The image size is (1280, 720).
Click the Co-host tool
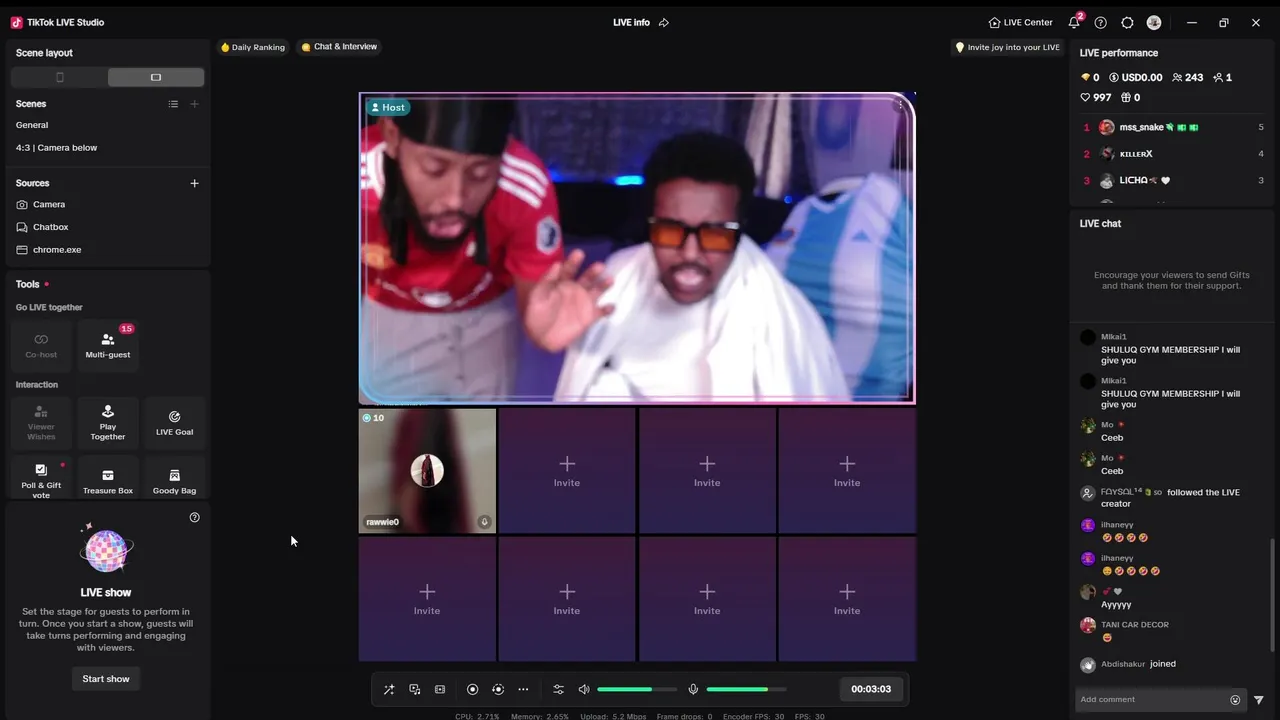pyautogui.click(x=41, y=346)
